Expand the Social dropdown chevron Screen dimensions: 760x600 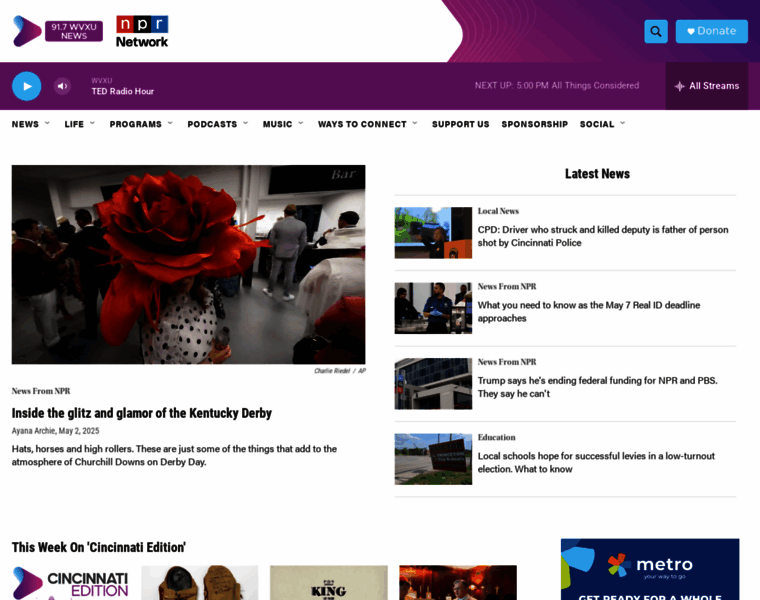click(623, 124)
